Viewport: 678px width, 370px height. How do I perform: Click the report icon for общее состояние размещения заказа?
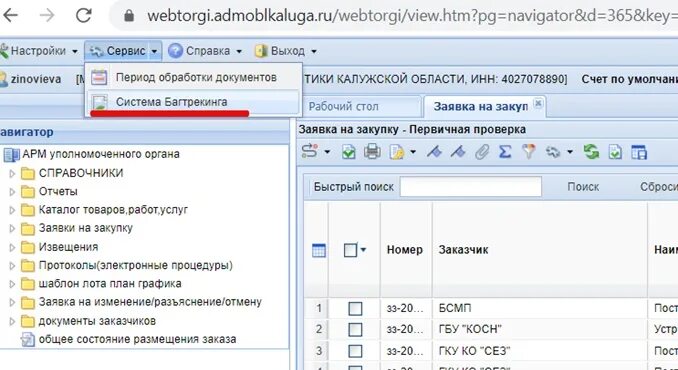coord(28,339)
